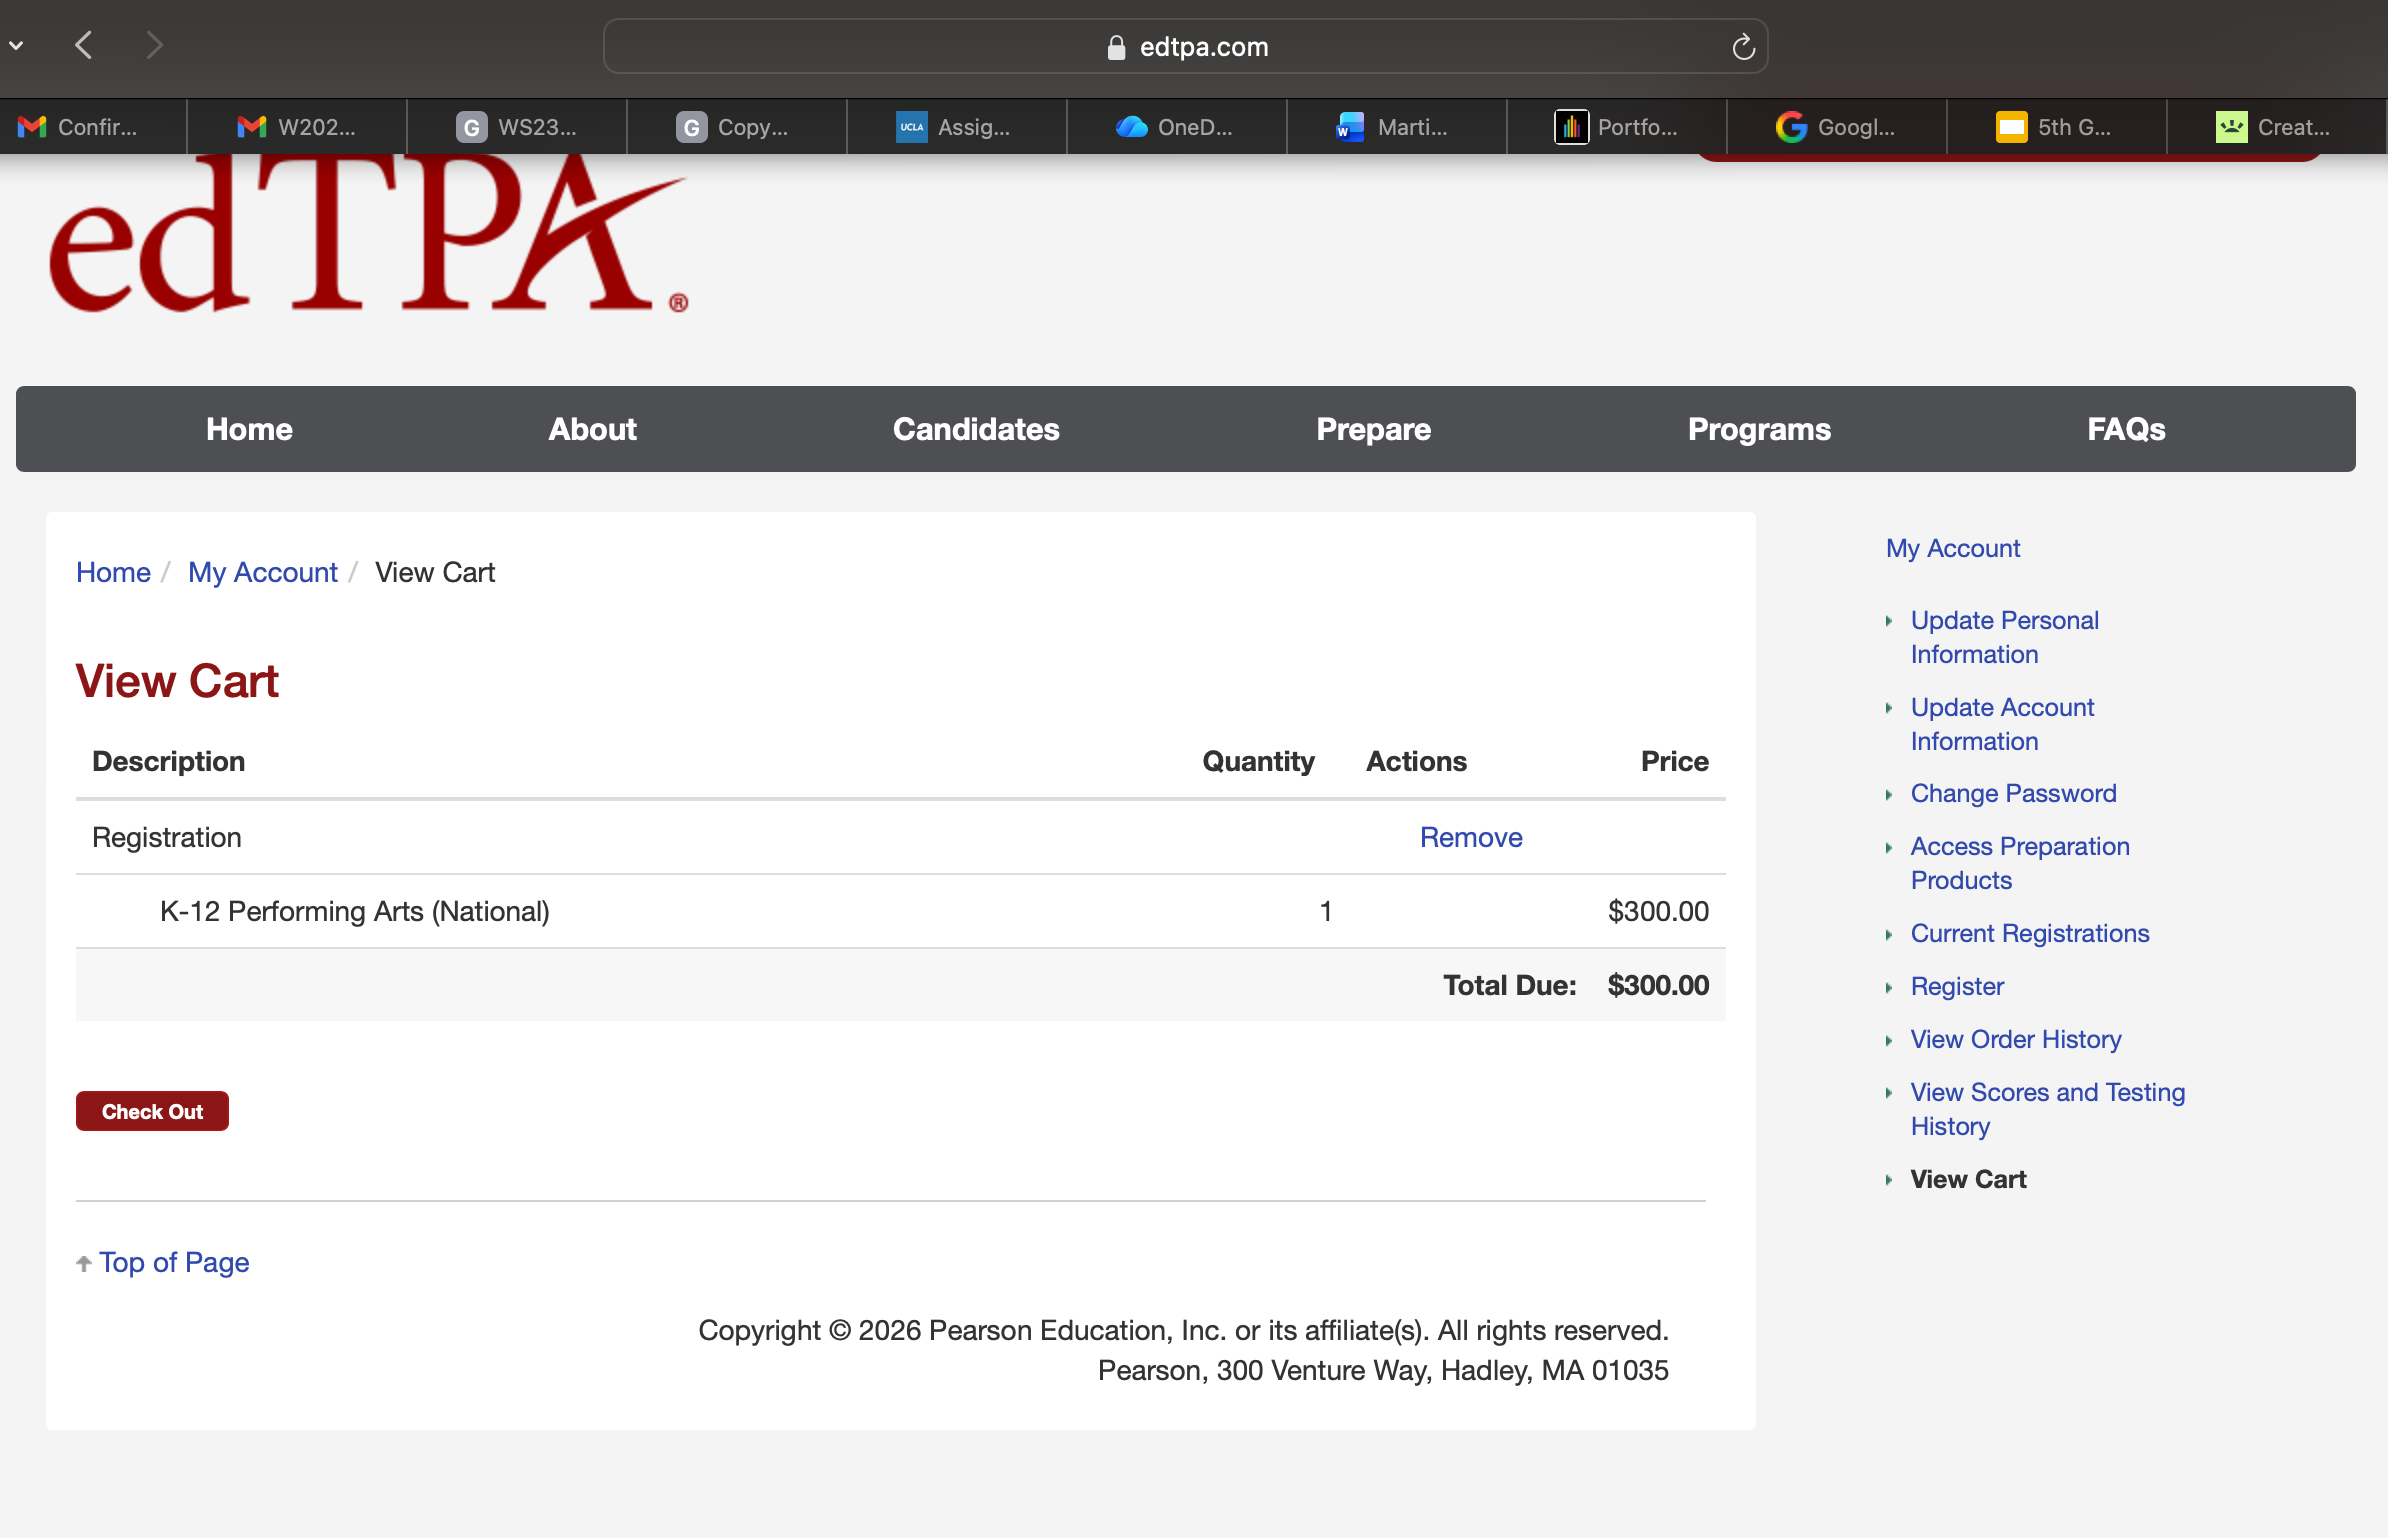Switch to the Portfo... browser tab
The image size is (2388, 1538).
(1616, 127)
